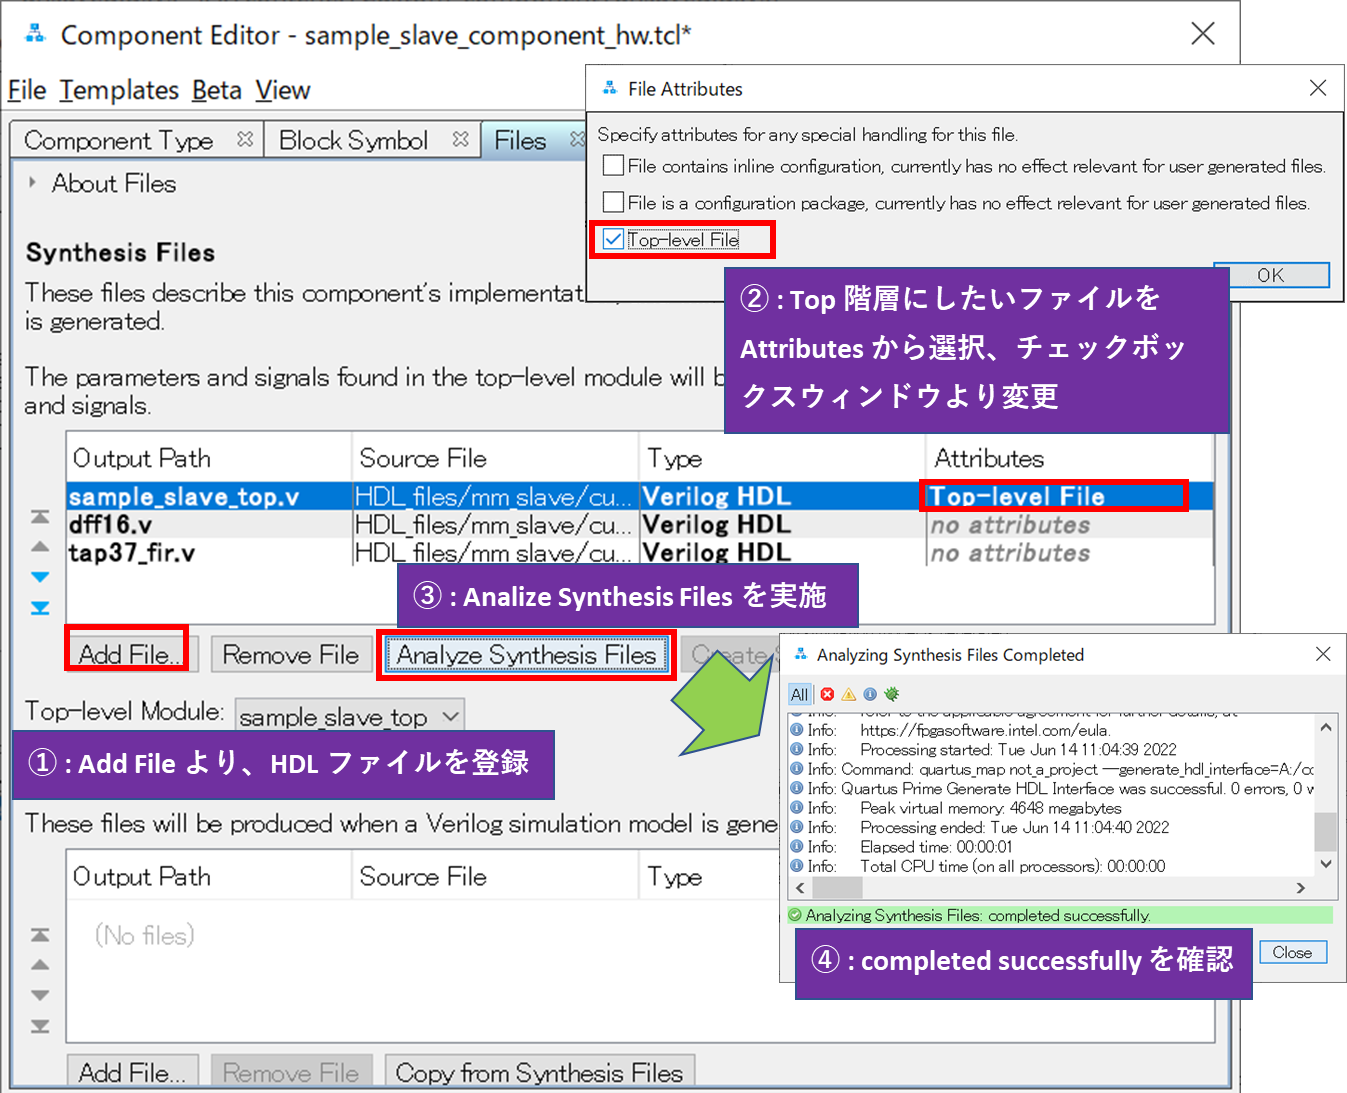Click the Analyze Synthesis Files button
Image resolution: width=1347 pixels, height=1093 pixels.
[x=527, y=655]
